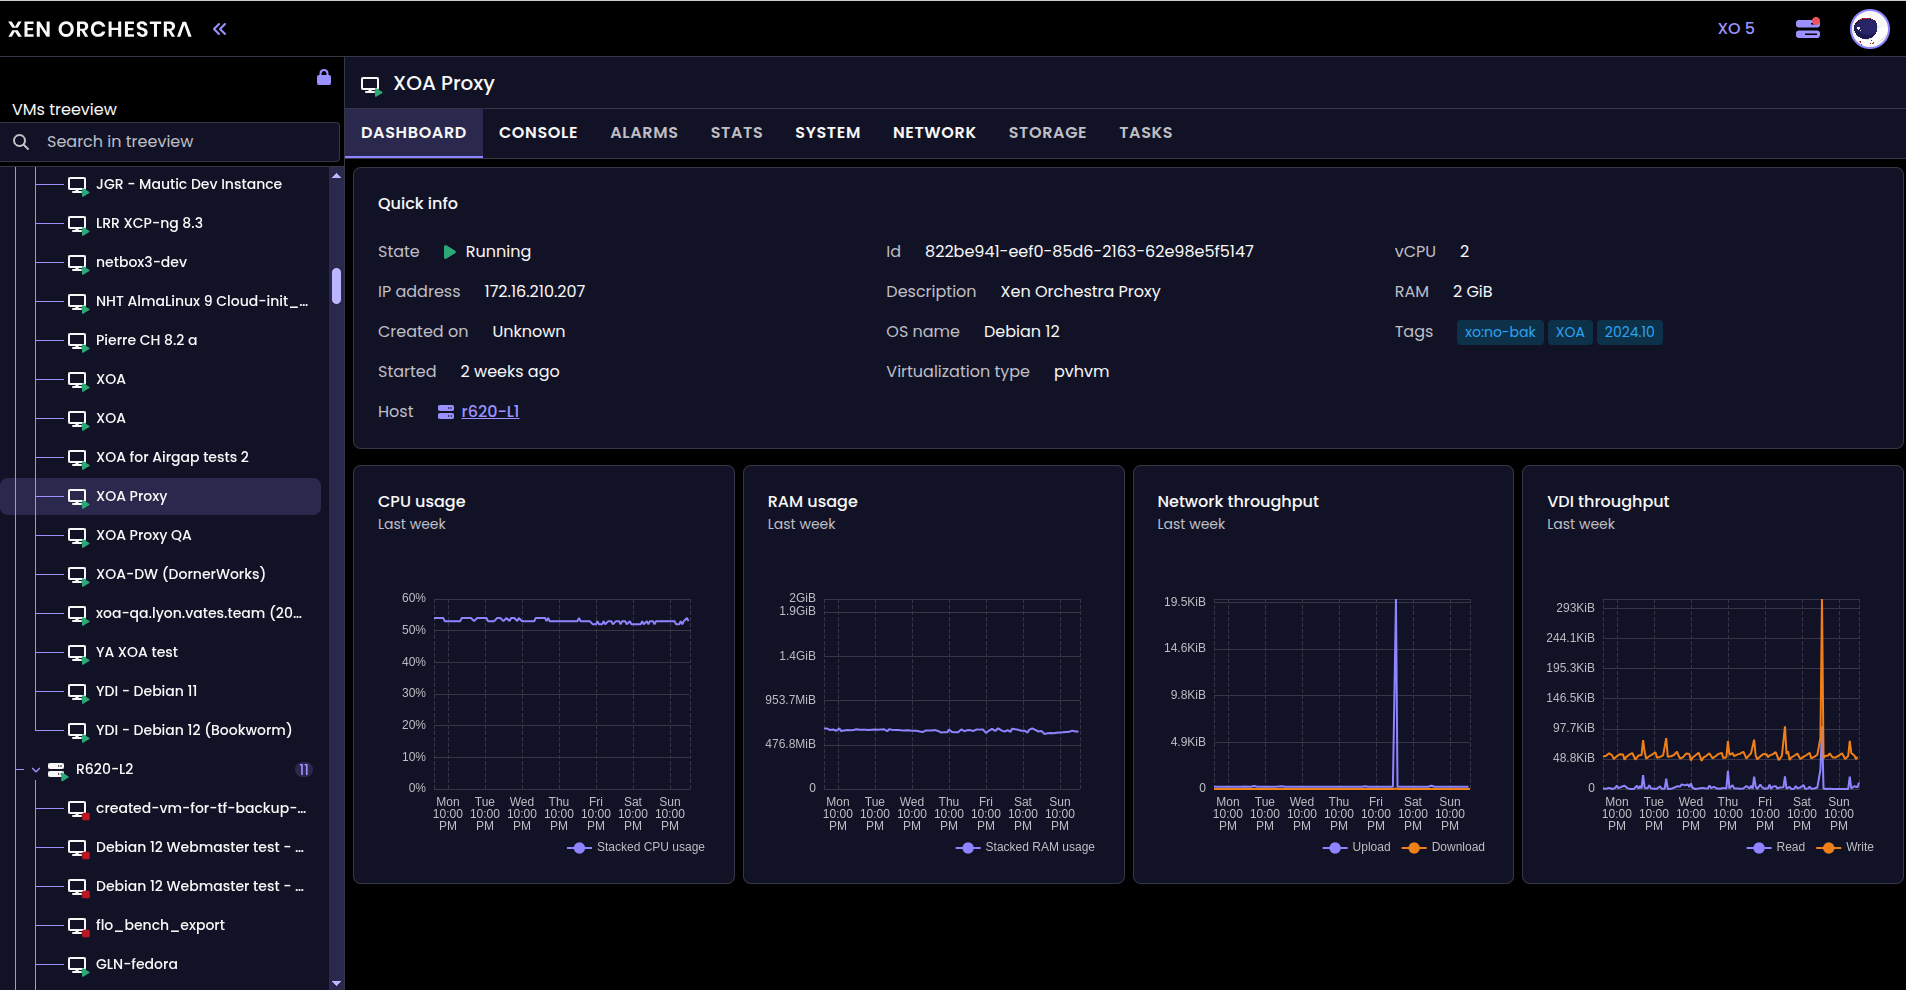
Task: Click the VM icon for XOA-DW (DornerWorks)
Action: pyautogui.click(x=78, y=575)
